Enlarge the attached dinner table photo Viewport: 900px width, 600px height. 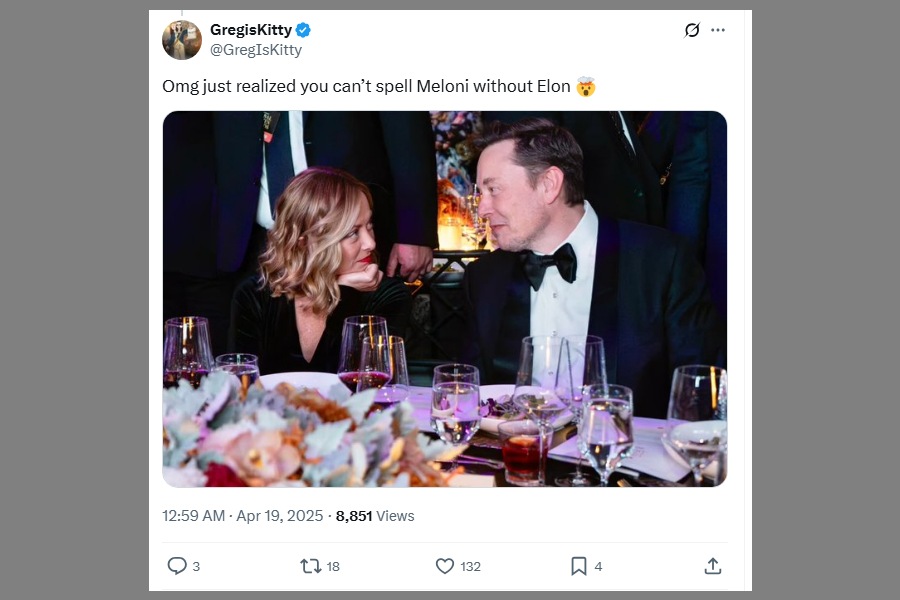[444, 298]
